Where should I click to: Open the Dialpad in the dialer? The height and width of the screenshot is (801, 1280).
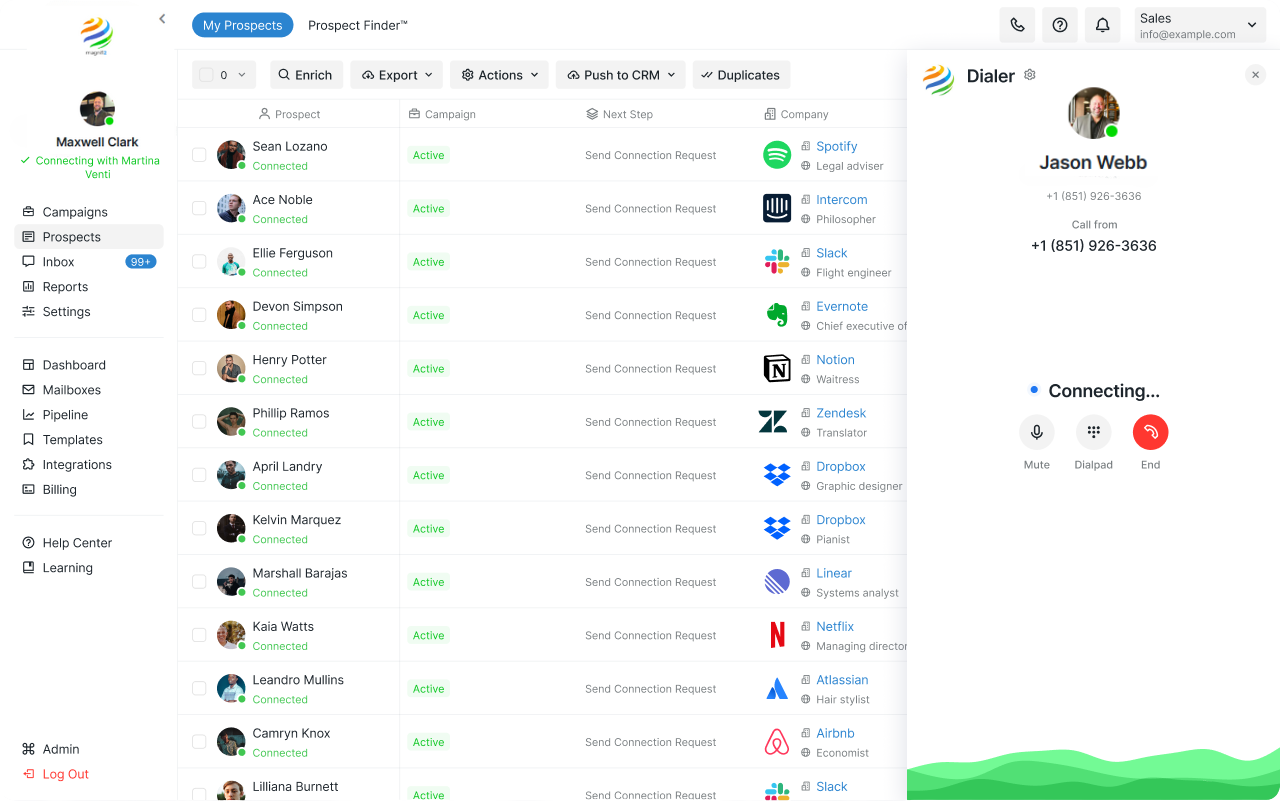(x=1093, y=432)
